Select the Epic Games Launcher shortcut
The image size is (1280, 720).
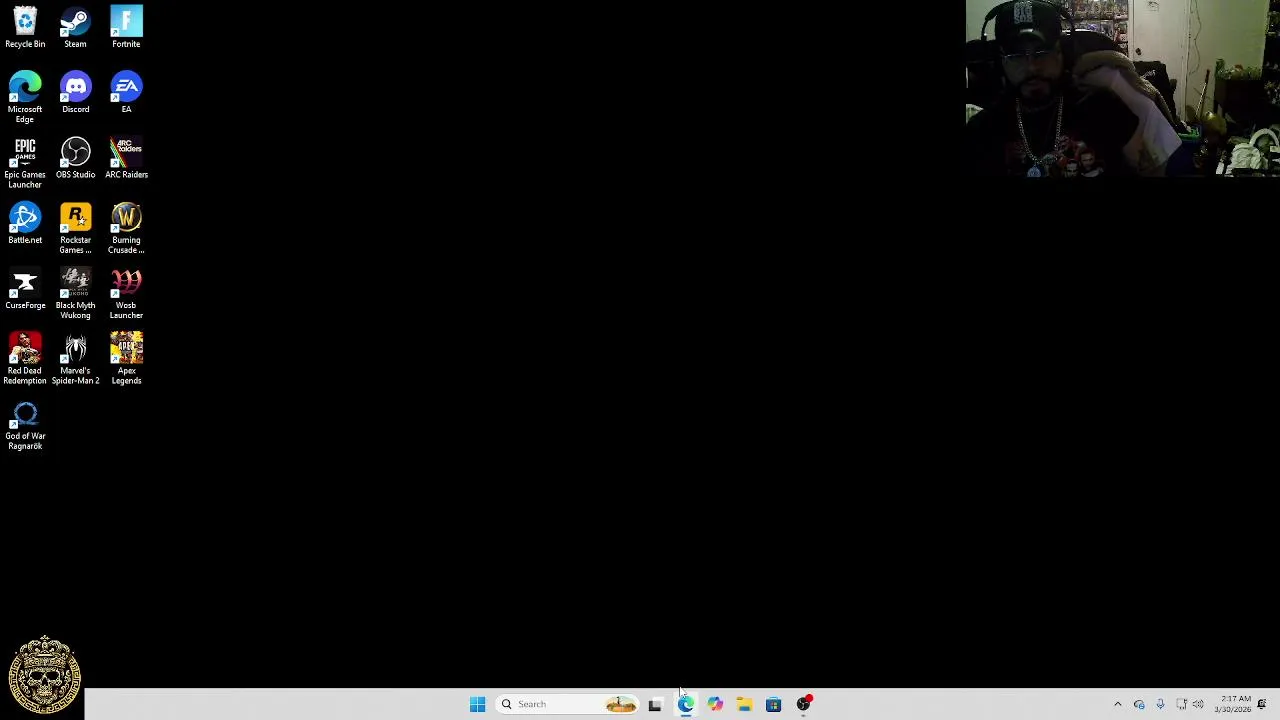coord(25,163)
